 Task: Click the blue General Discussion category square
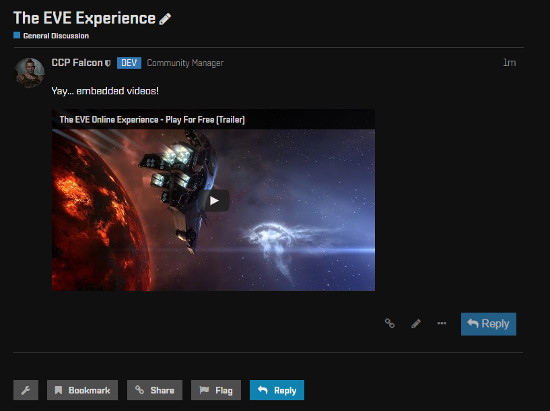16,35
